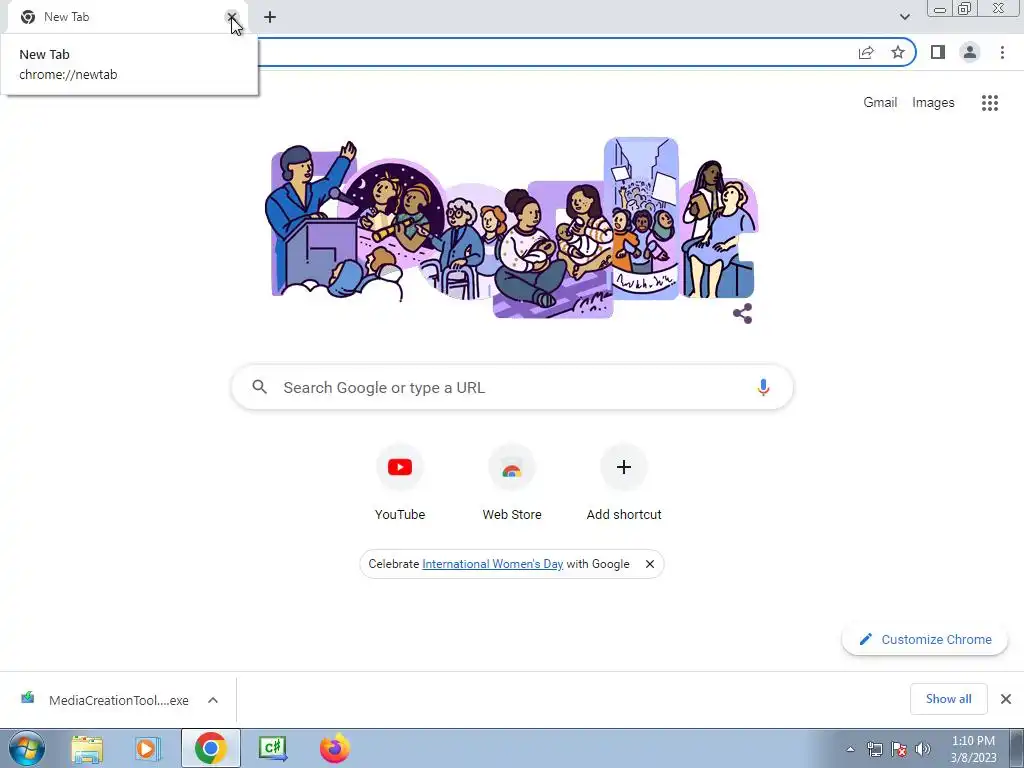Click Show all downloads
1024x768 pixels.
(x=948, y=699)
